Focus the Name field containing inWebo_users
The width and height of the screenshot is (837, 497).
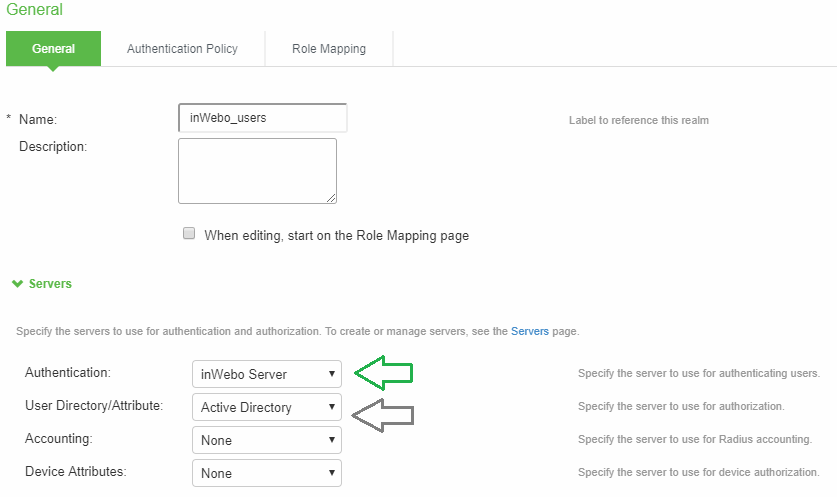click(x=262, y=118)
